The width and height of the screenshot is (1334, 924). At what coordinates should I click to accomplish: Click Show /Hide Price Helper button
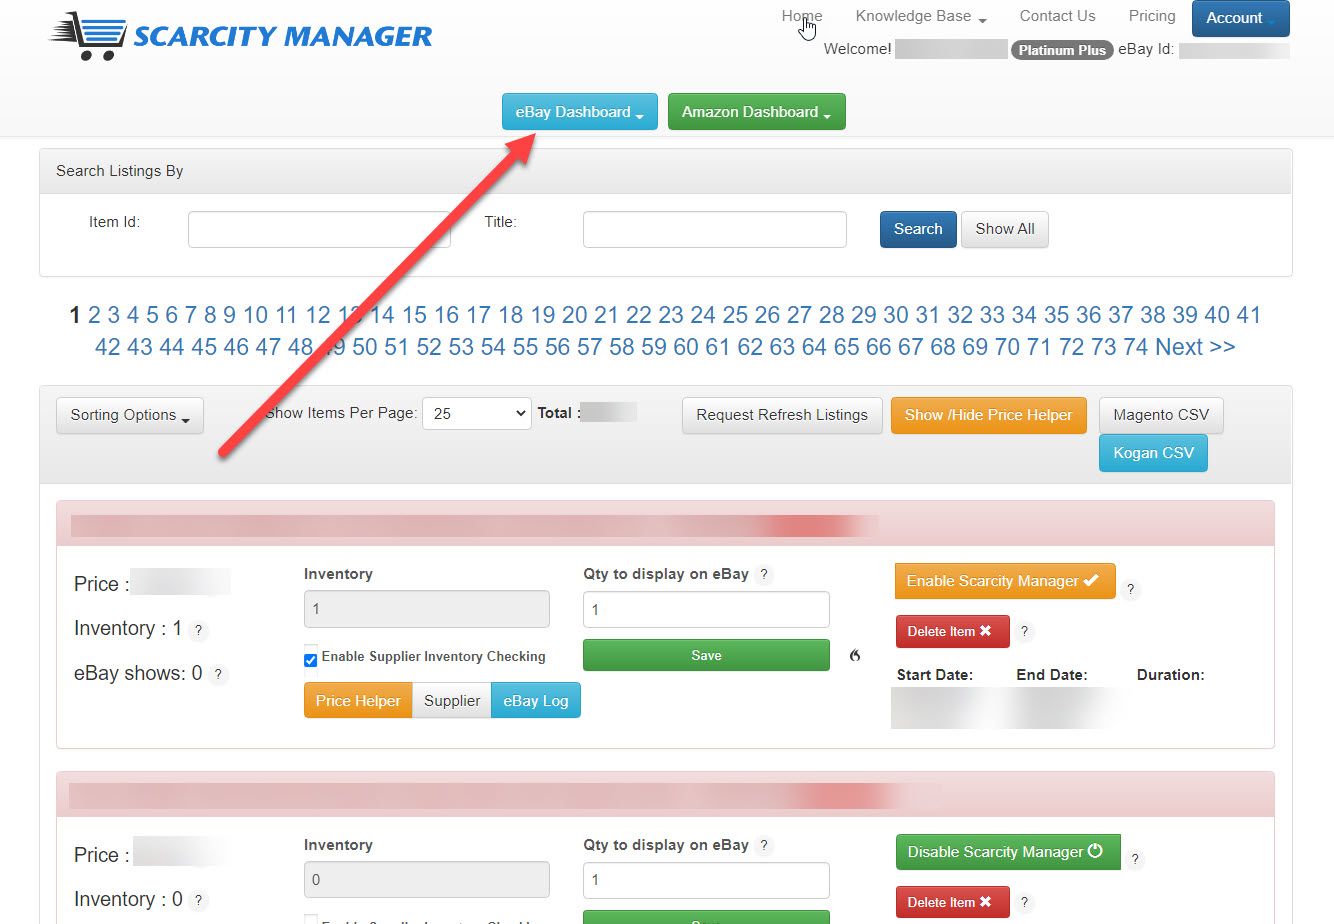[989, 415]
